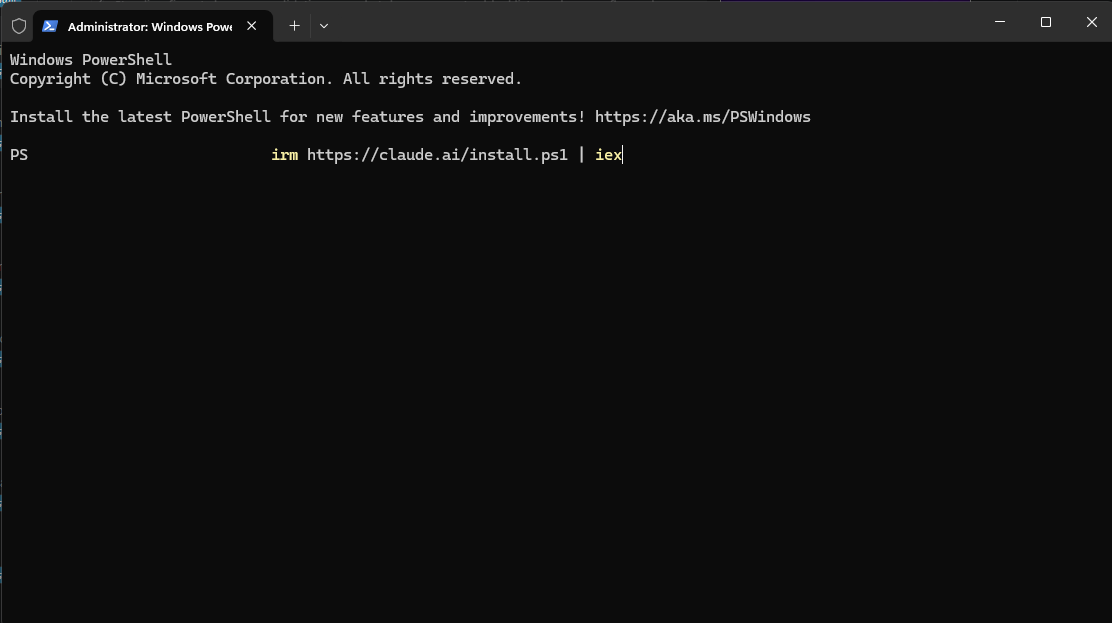This screenshot has height=623, width=1112.
Task: Click the Copyright Microsoft Corporation line
Action: 266,79
